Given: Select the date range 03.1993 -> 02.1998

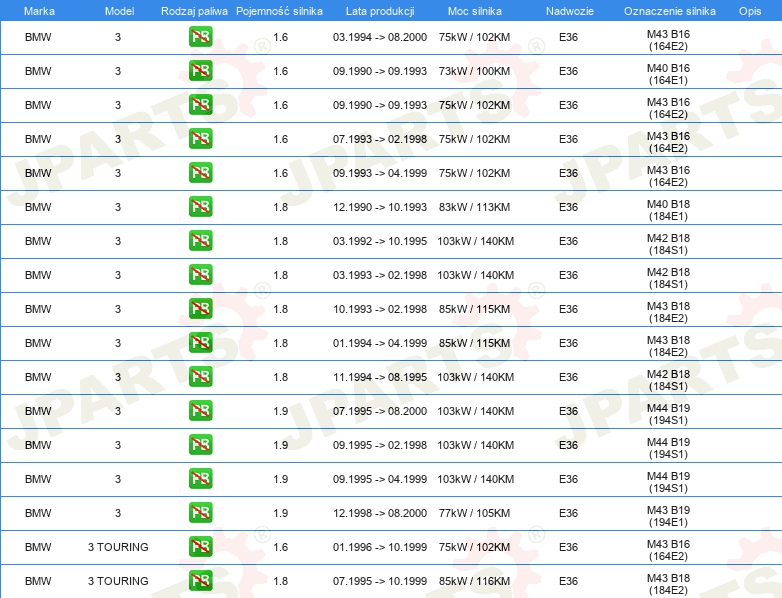Looking at the screenshot, I should tap(380, 275).
